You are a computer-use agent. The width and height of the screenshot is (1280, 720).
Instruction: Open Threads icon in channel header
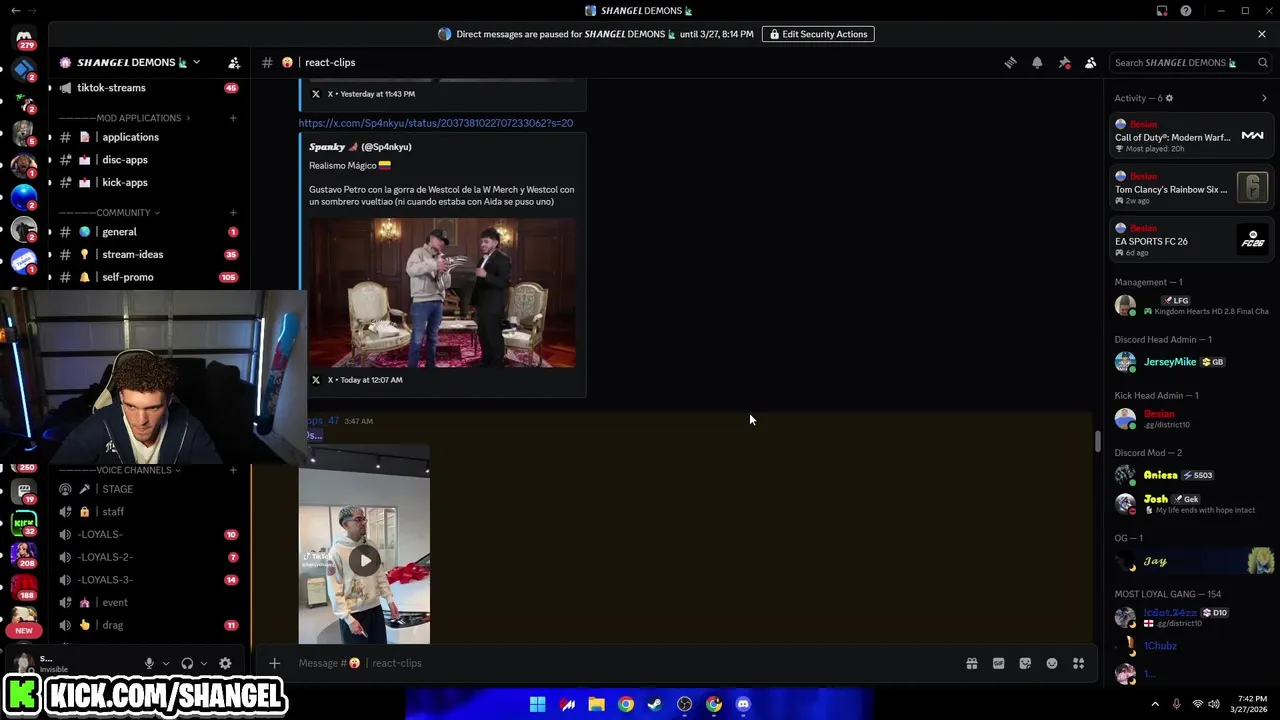(x=1010, y=62)
